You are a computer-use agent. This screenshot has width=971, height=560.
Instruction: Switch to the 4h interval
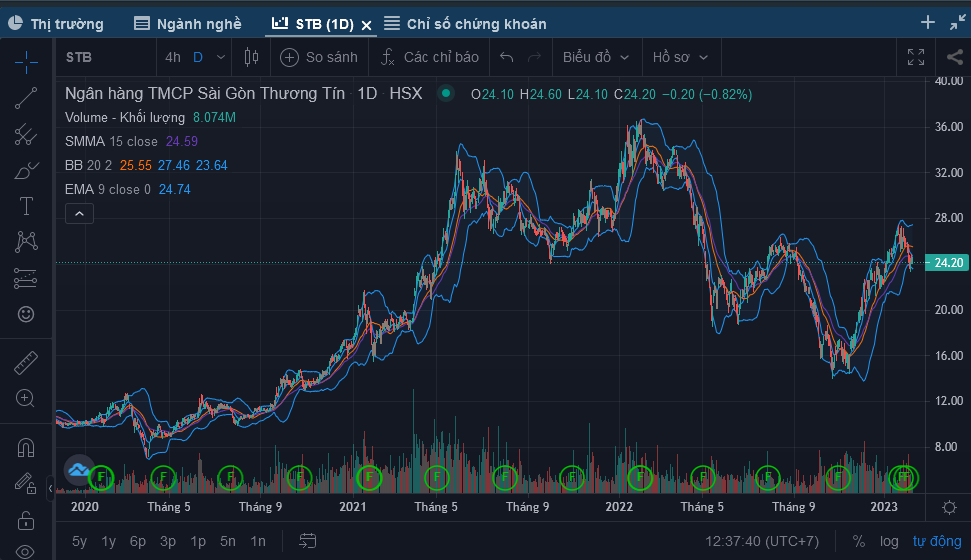pyautogui.click(x=173, y=58)
